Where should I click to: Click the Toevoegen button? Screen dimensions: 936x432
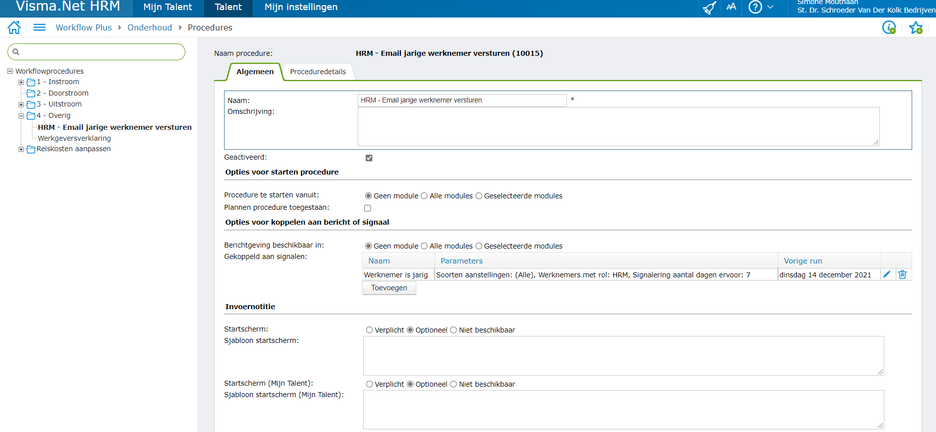pos(390,288)
